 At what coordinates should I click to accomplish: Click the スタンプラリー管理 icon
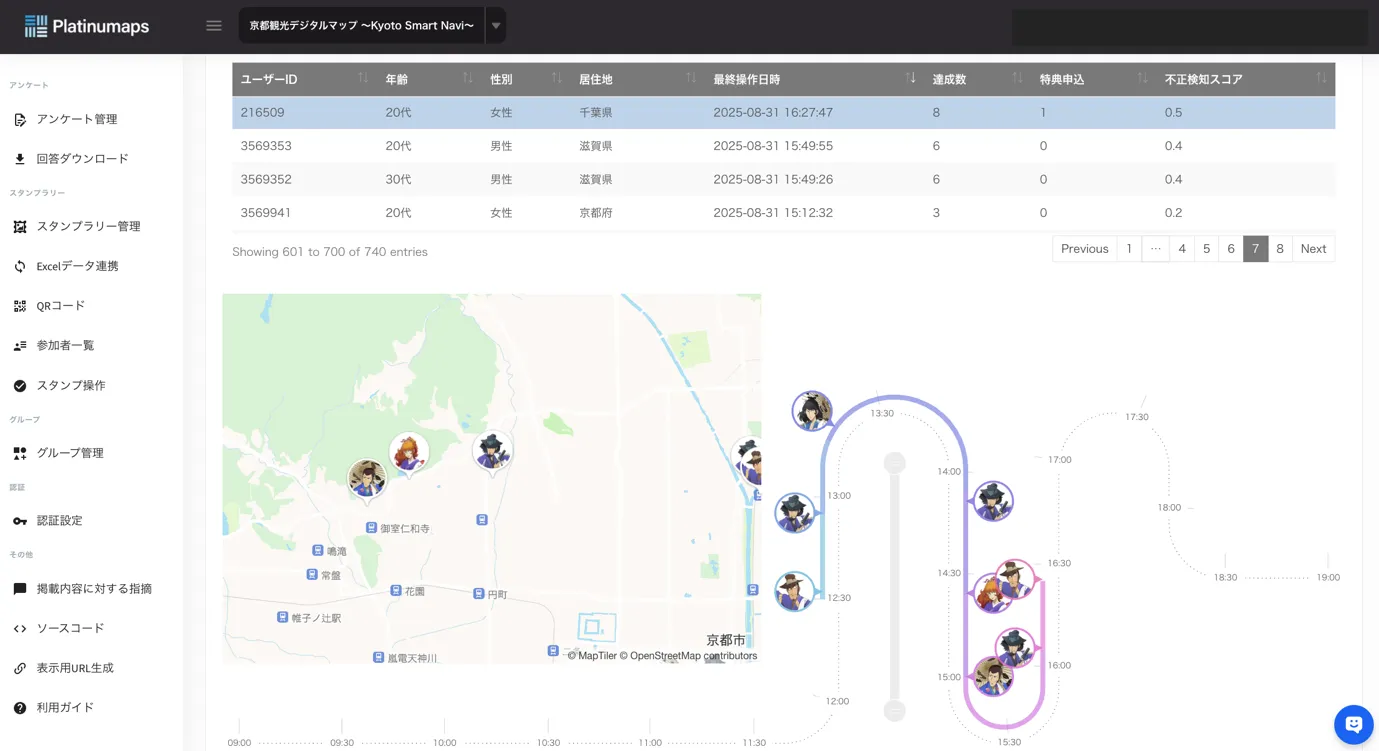(20, 227)
